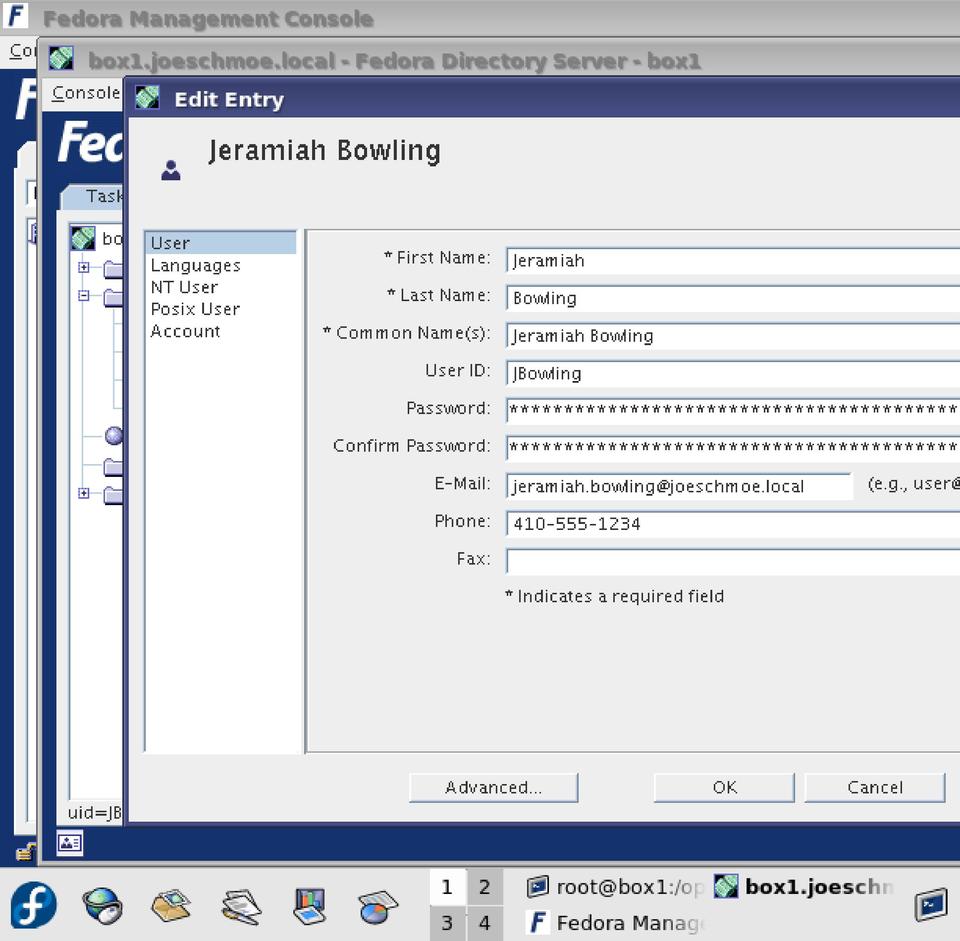This screenshot has height=941, width=960.
Task: Click the ID card icon in status bar
Action: click(70, 843)
